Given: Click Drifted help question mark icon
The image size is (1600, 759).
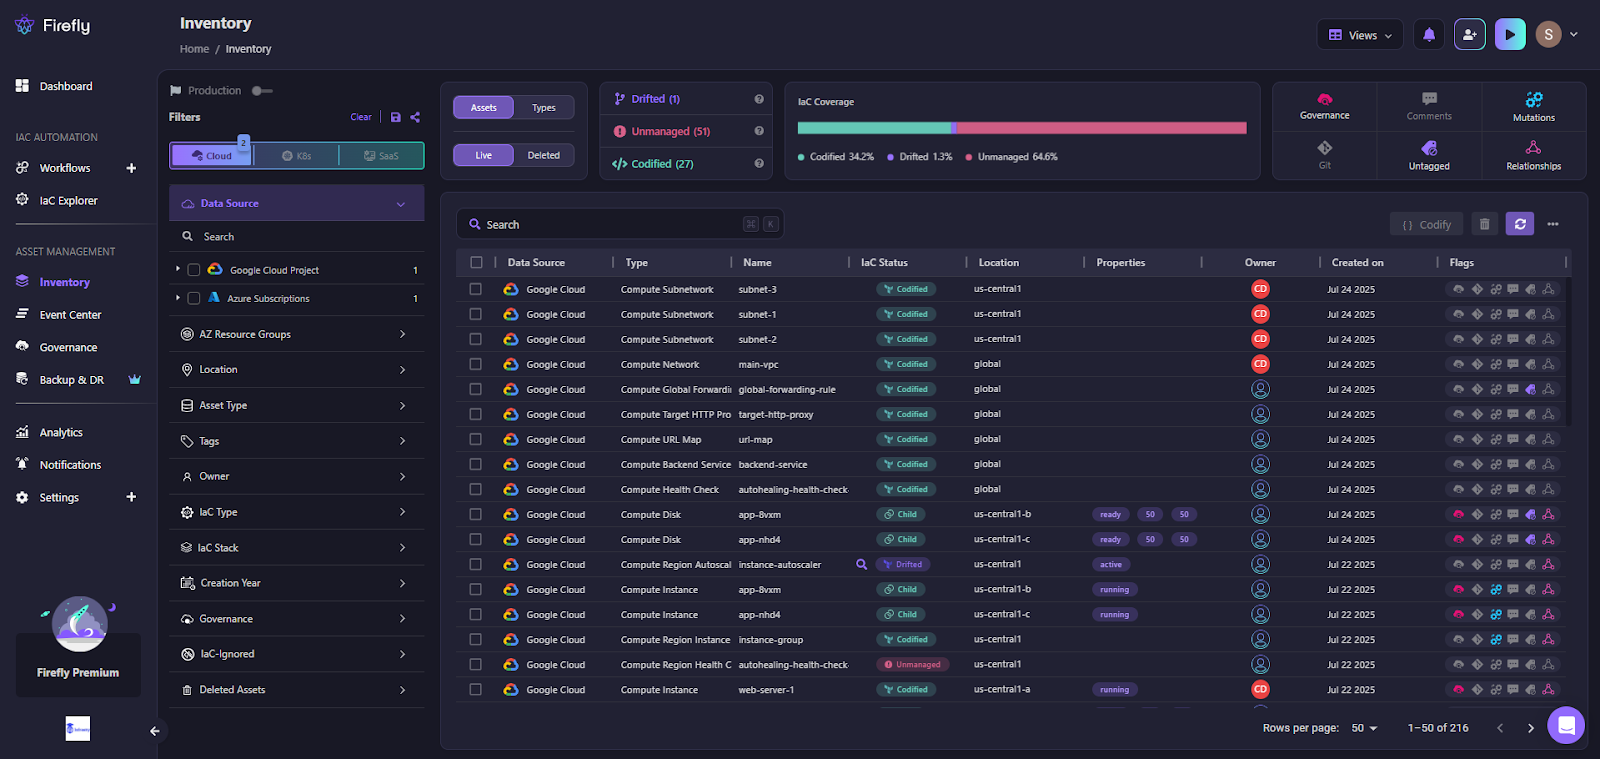Looking at the screenshot, I should pos(759,99).
